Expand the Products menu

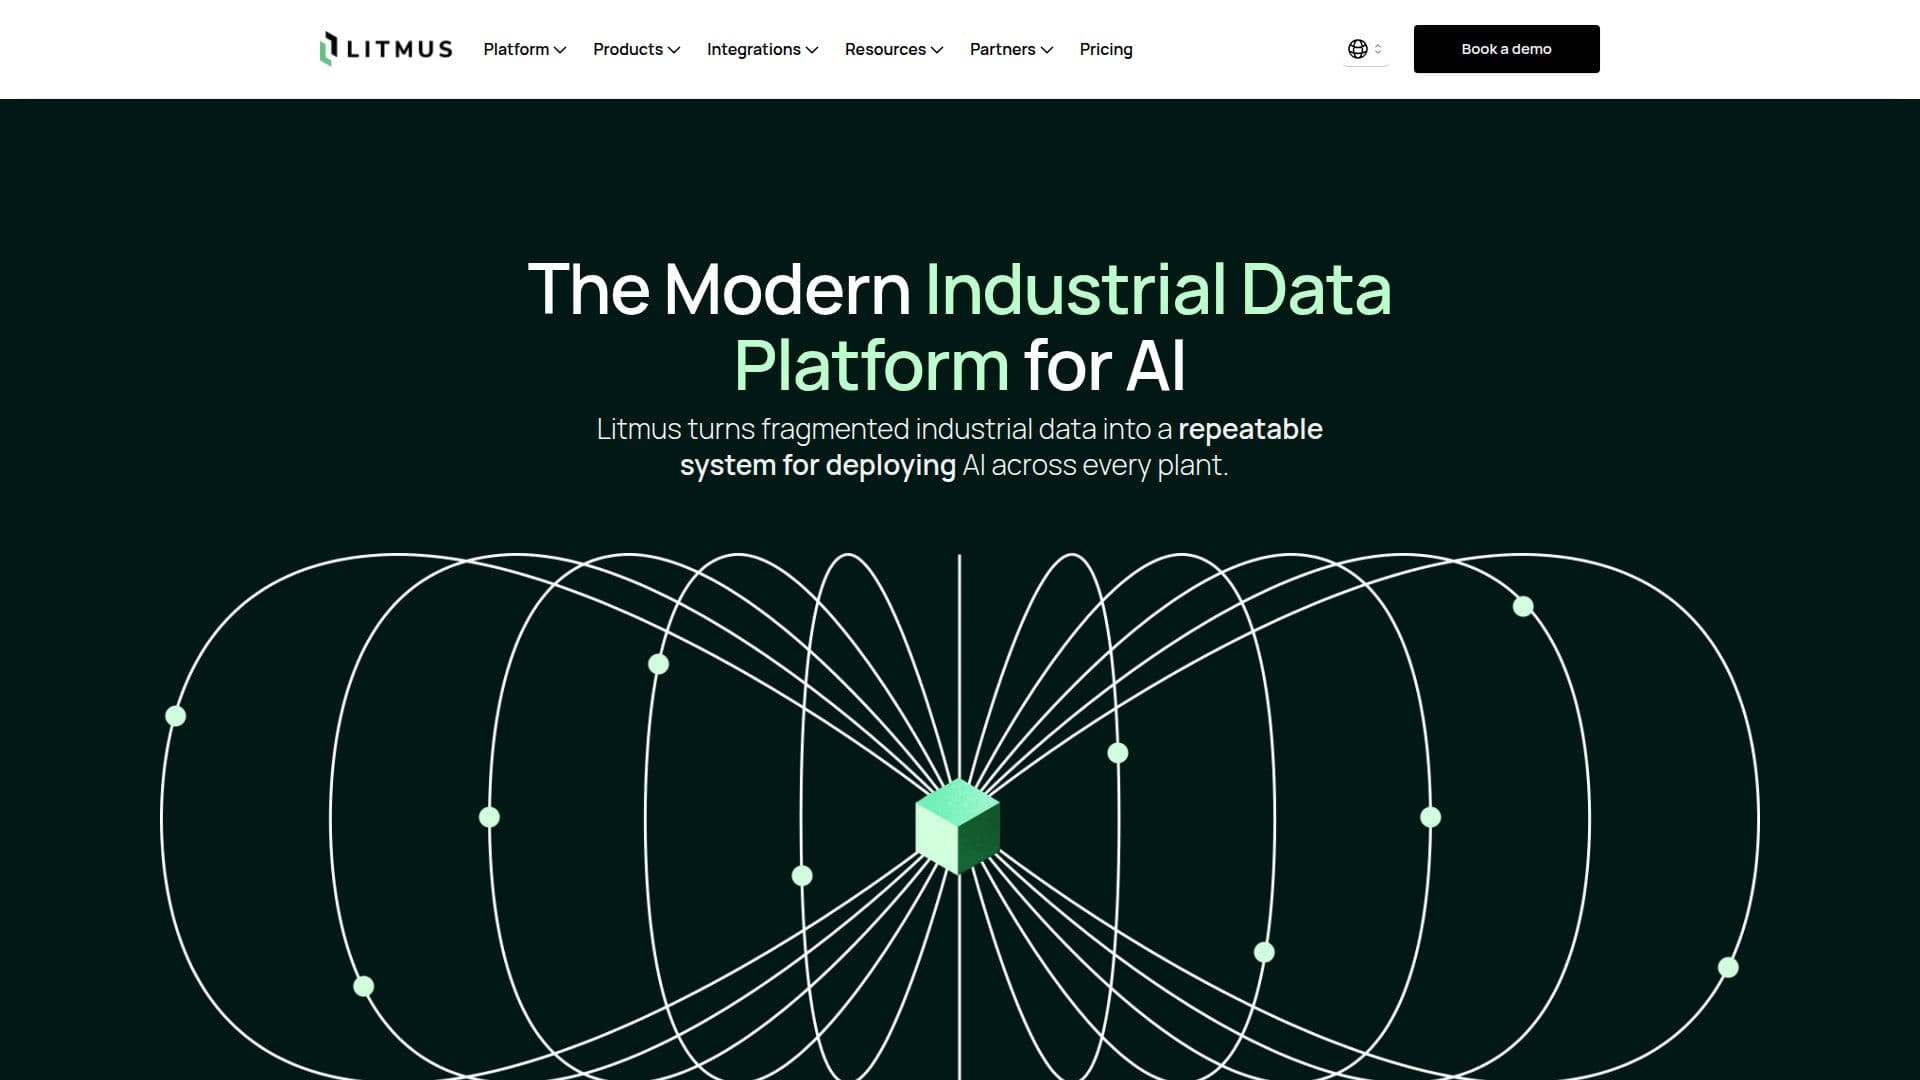click(636, 49)
